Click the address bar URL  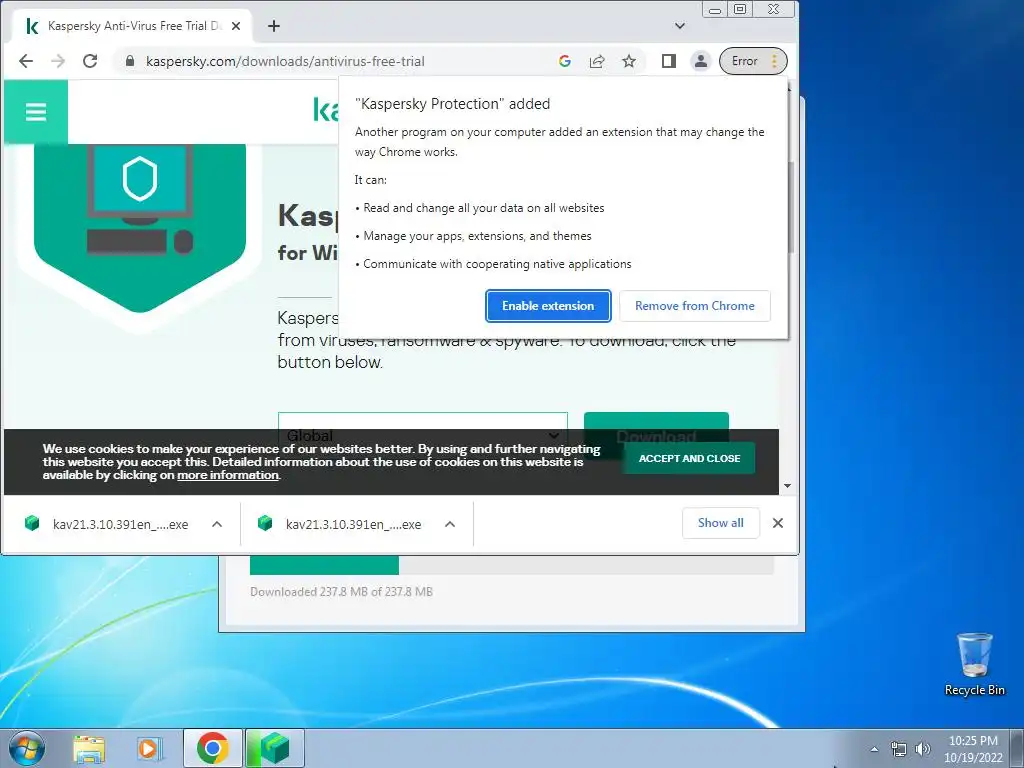pyautogui.click(x=285, y=61)
